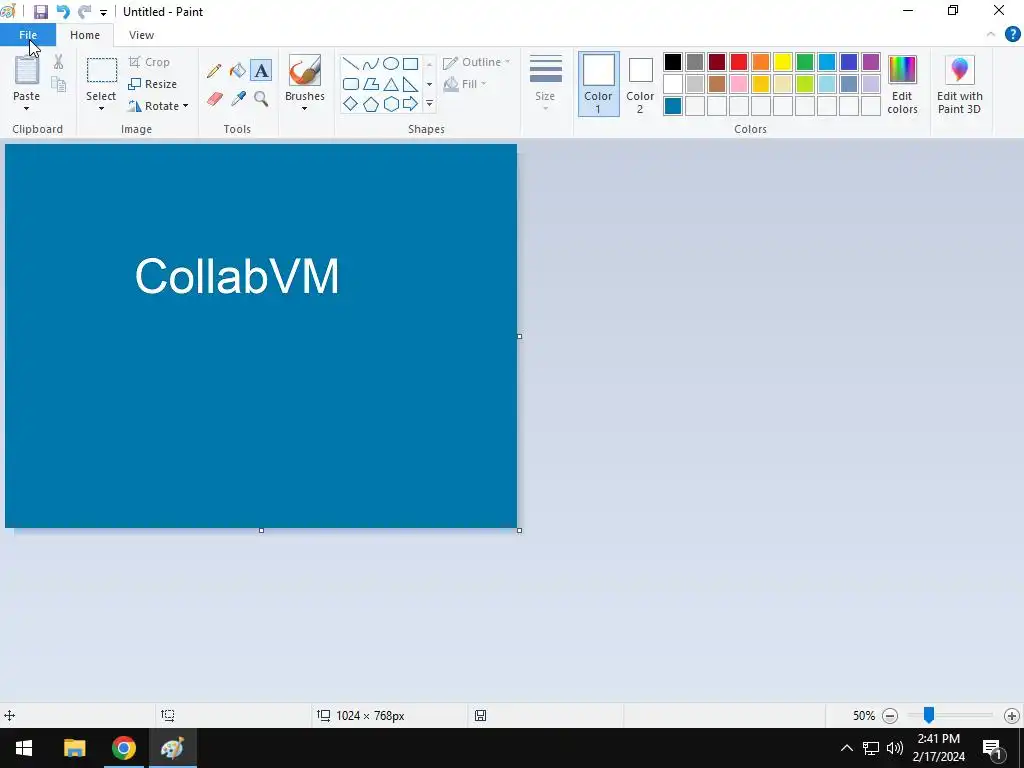This screenshot has height=768, width=1024.
Task: Choose the Polygon shape
Action: [x=371, y=84]
